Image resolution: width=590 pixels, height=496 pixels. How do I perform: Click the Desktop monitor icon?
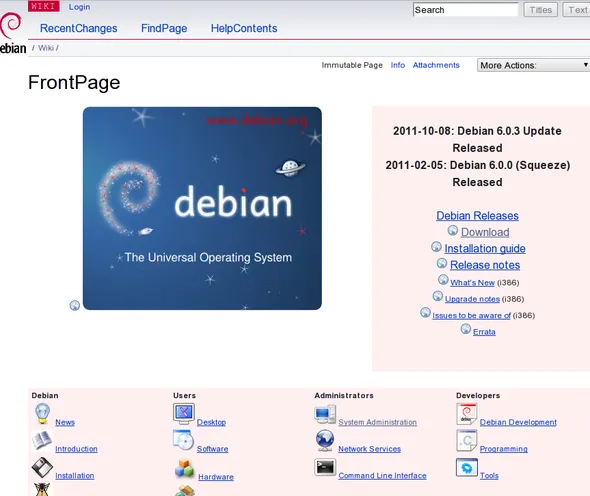point(184,413)
